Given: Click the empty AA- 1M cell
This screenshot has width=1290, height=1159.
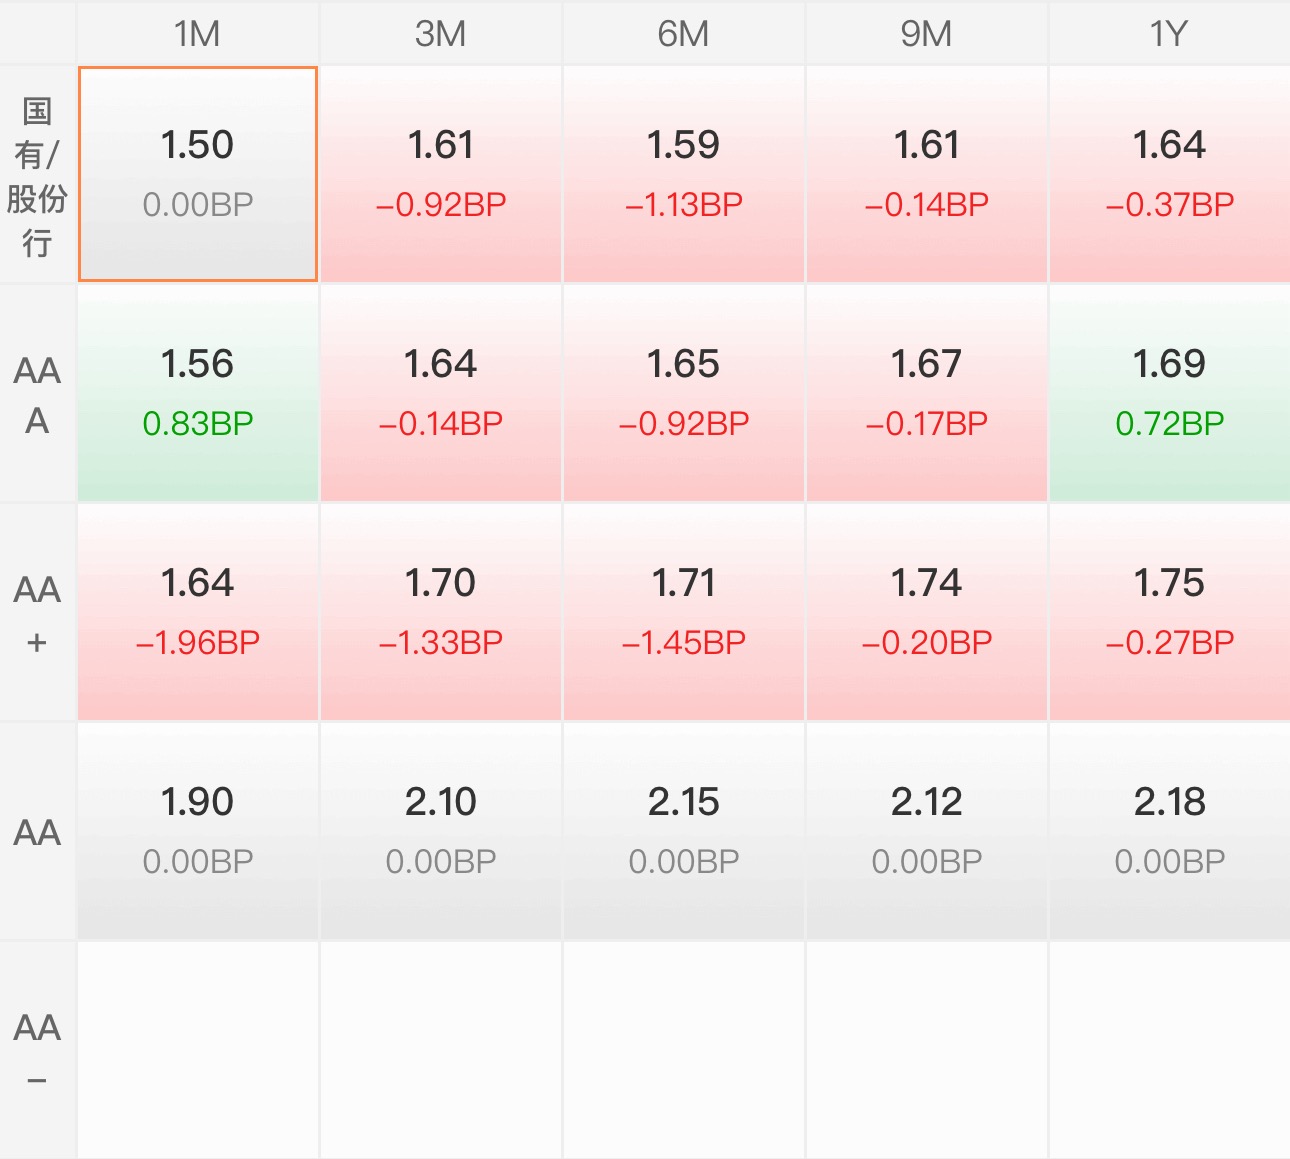Looking at the screenshot, I should click(198, 1051).
